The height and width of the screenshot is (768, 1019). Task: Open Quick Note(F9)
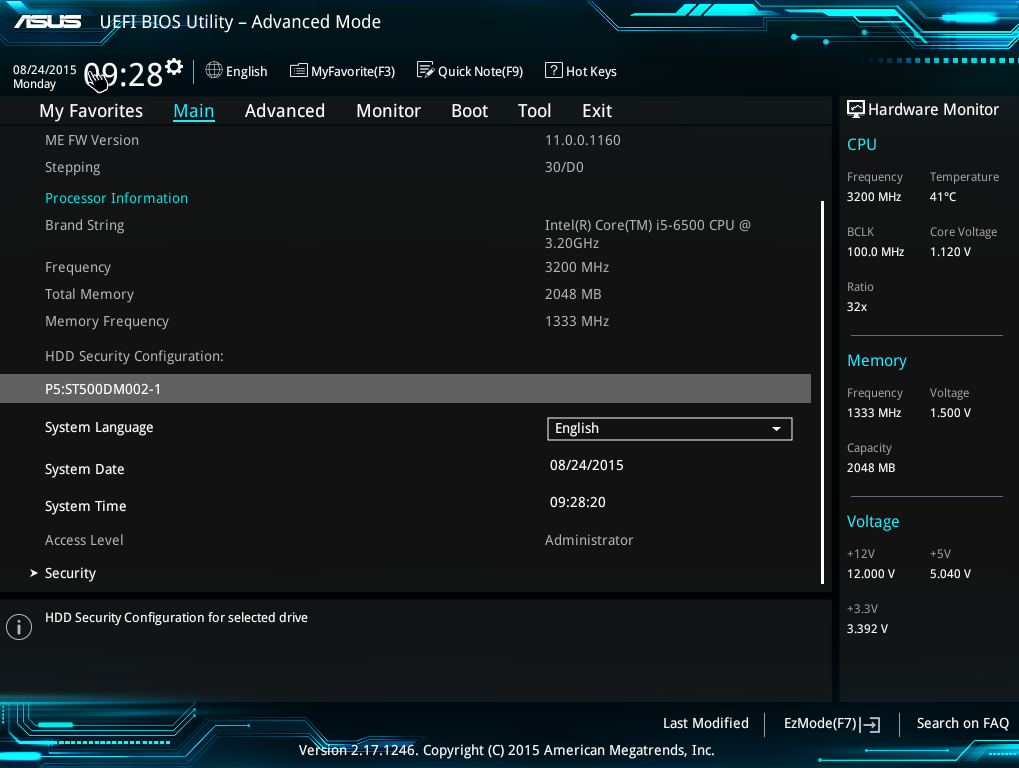coord(470,70)
